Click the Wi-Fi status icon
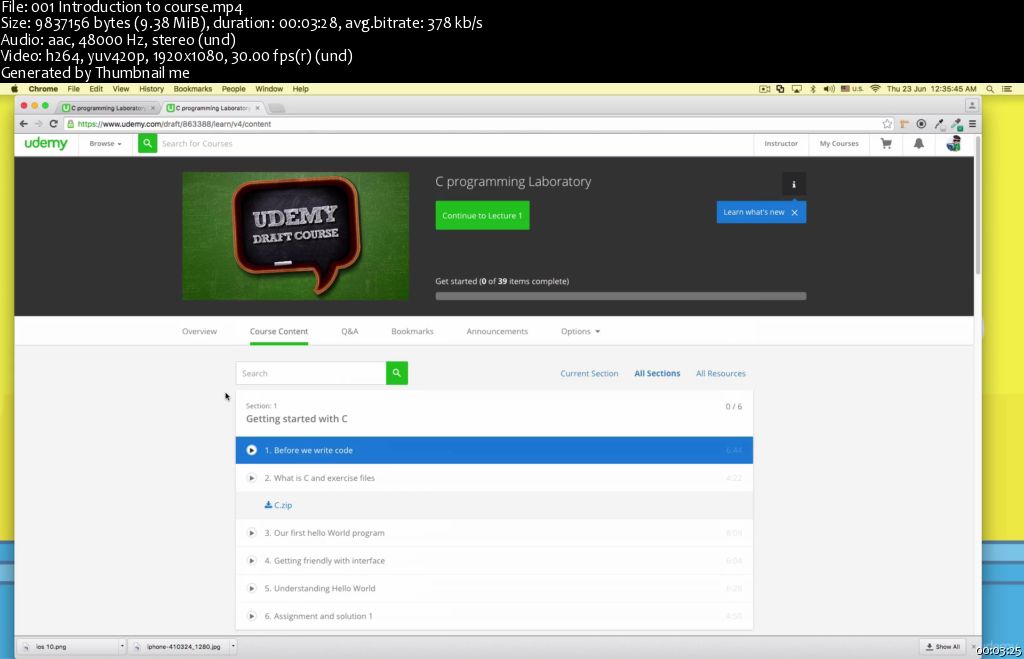The image size is (1024, 659). pyautogui.click(x=875, y=89)
